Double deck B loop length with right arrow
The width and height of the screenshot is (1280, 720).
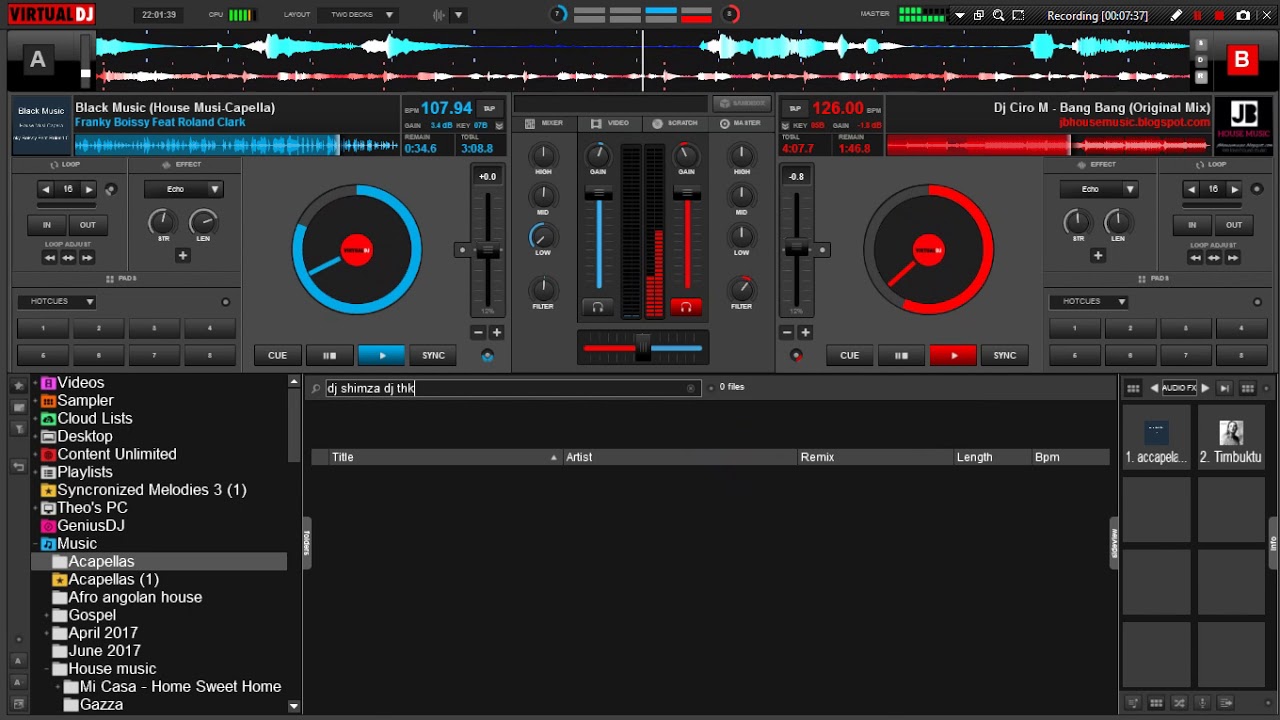[1235, 189]
